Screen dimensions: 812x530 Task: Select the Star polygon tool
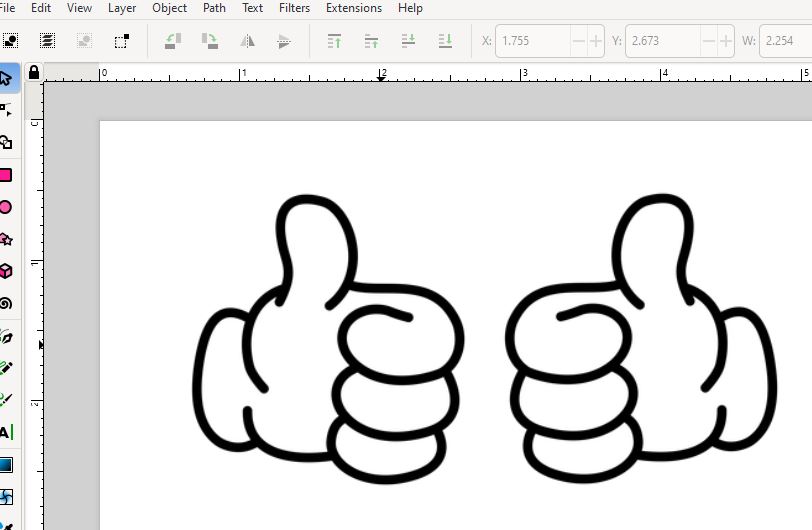(6, 239)
